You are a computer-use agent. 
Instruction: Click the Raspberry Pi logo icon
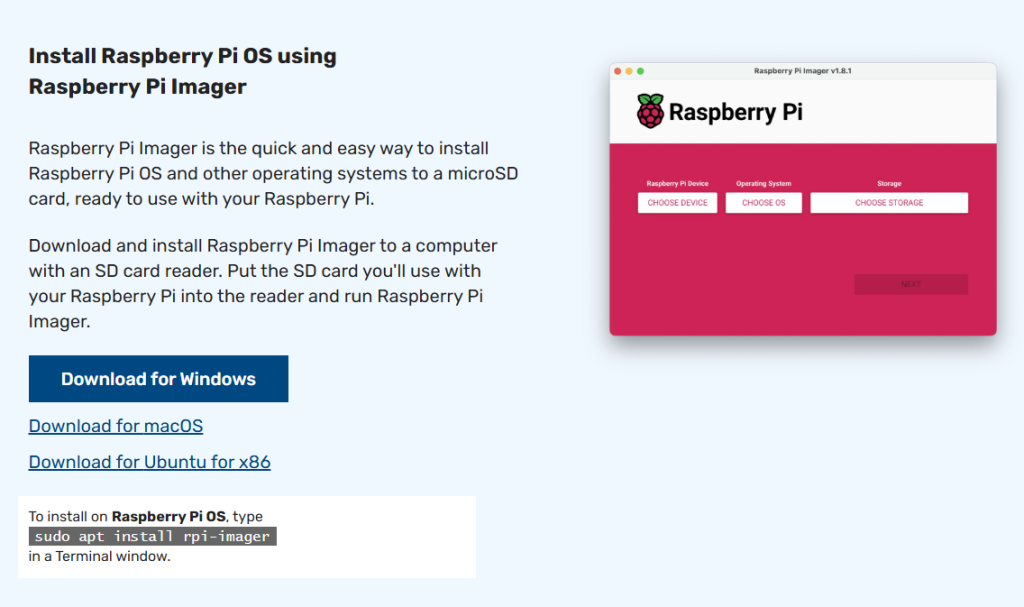(x=650, y=111)
